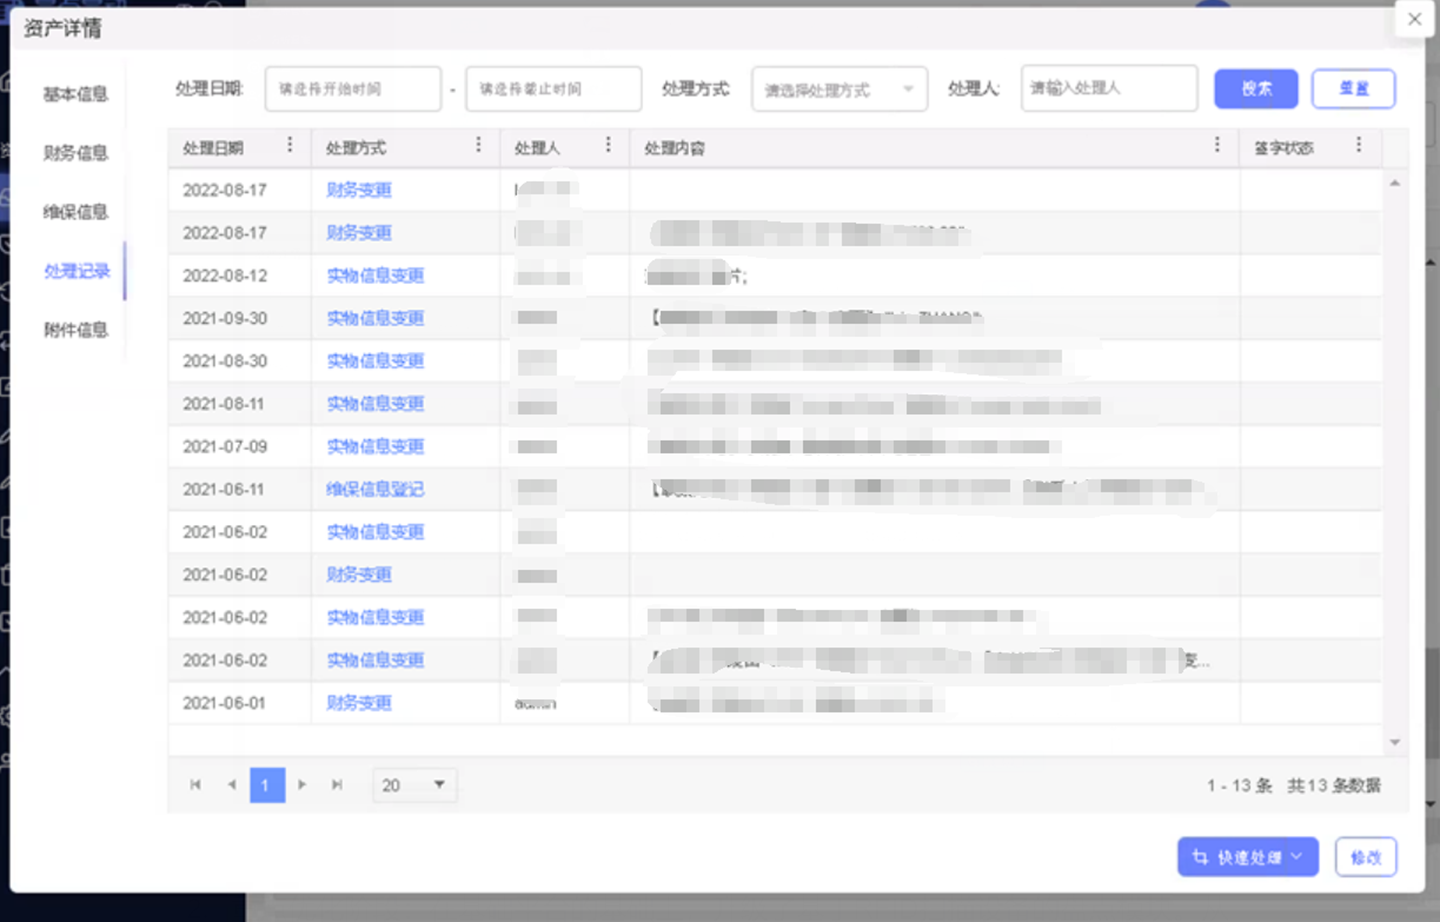The image size is (1440, 922).
Task: Open 实物信息变更 link on 2022-08-12 row
Action: point(375,275)
